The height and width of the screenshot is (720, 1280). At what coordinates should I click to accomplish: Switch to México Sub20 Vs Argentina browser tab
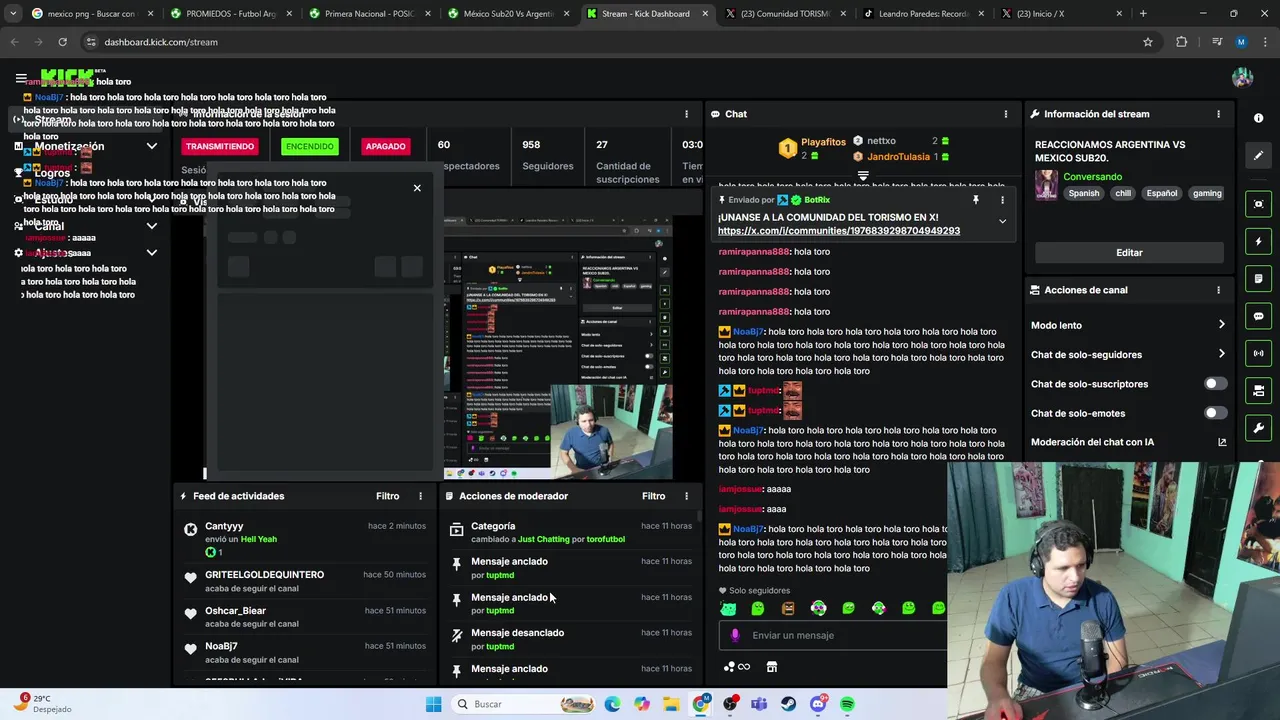point(508,14)
